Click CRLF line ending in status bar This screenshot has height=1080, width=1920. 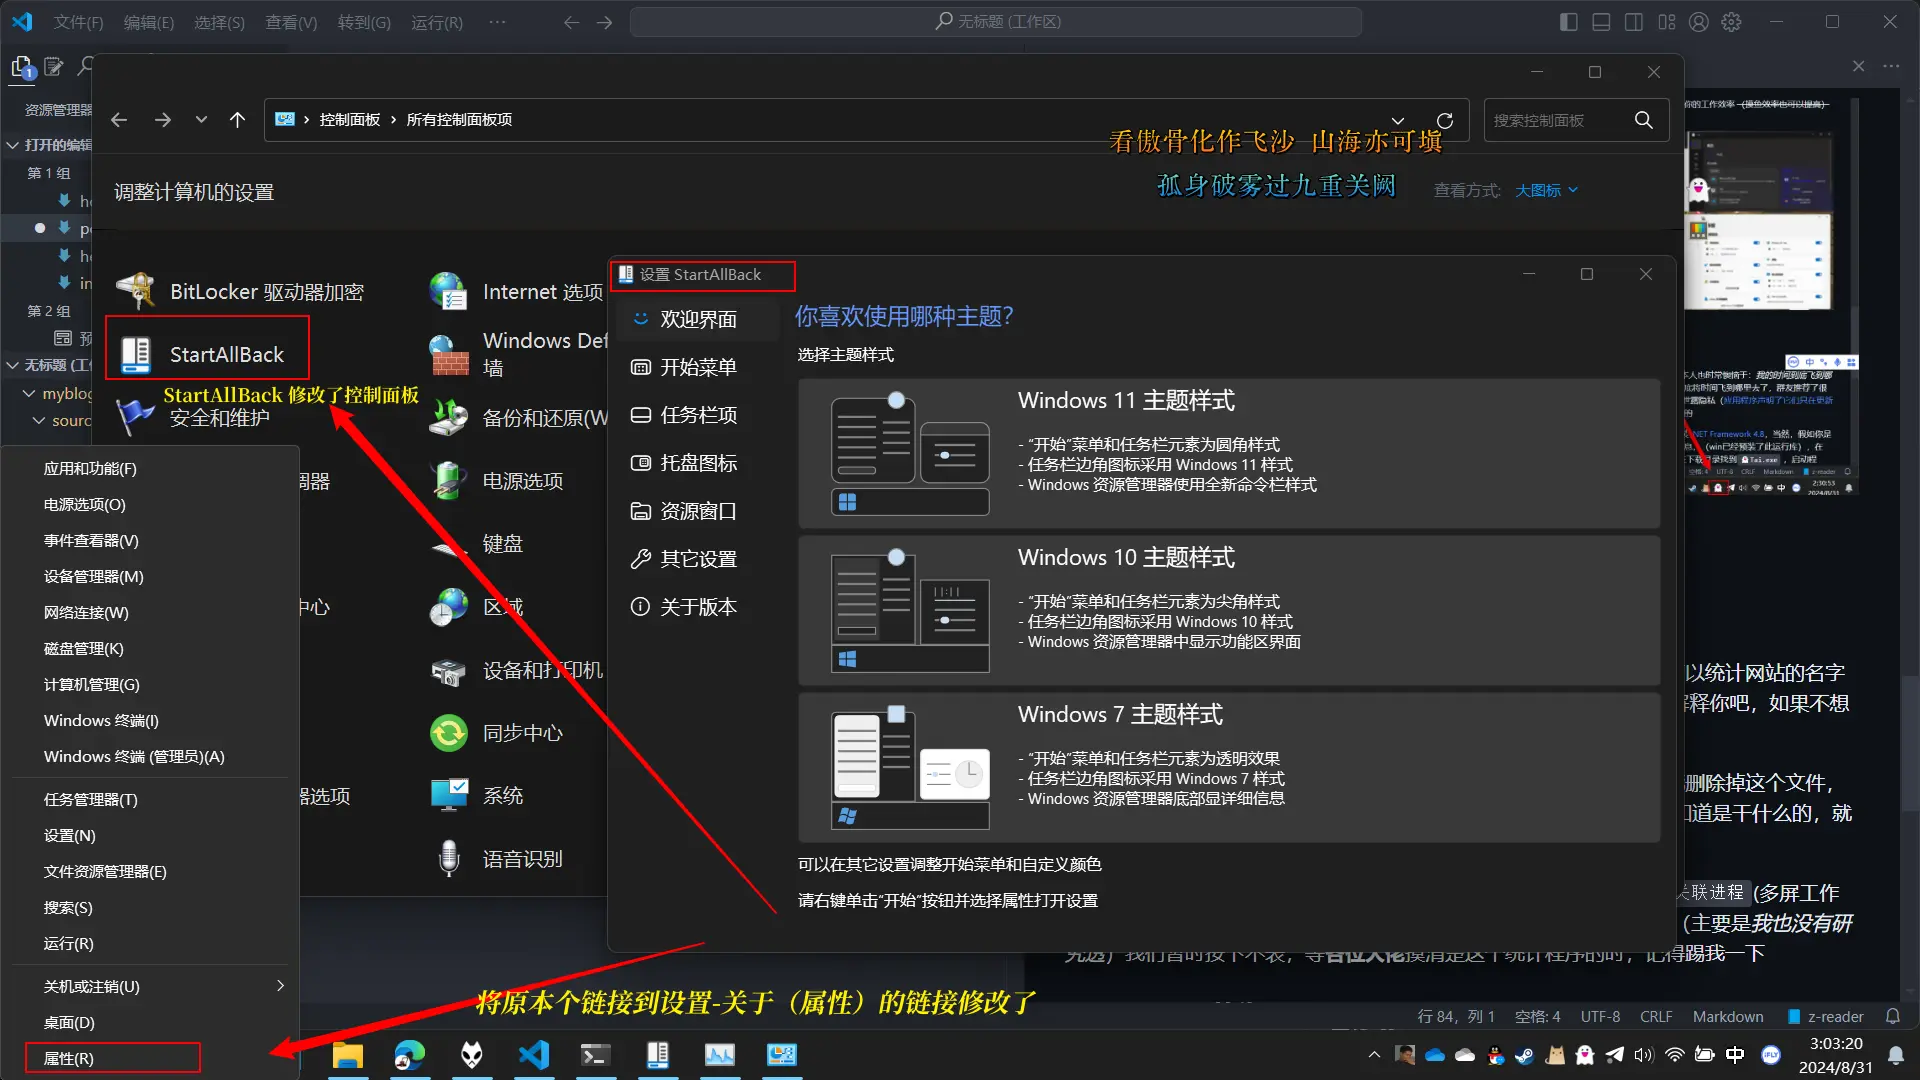[1656, 1016]
